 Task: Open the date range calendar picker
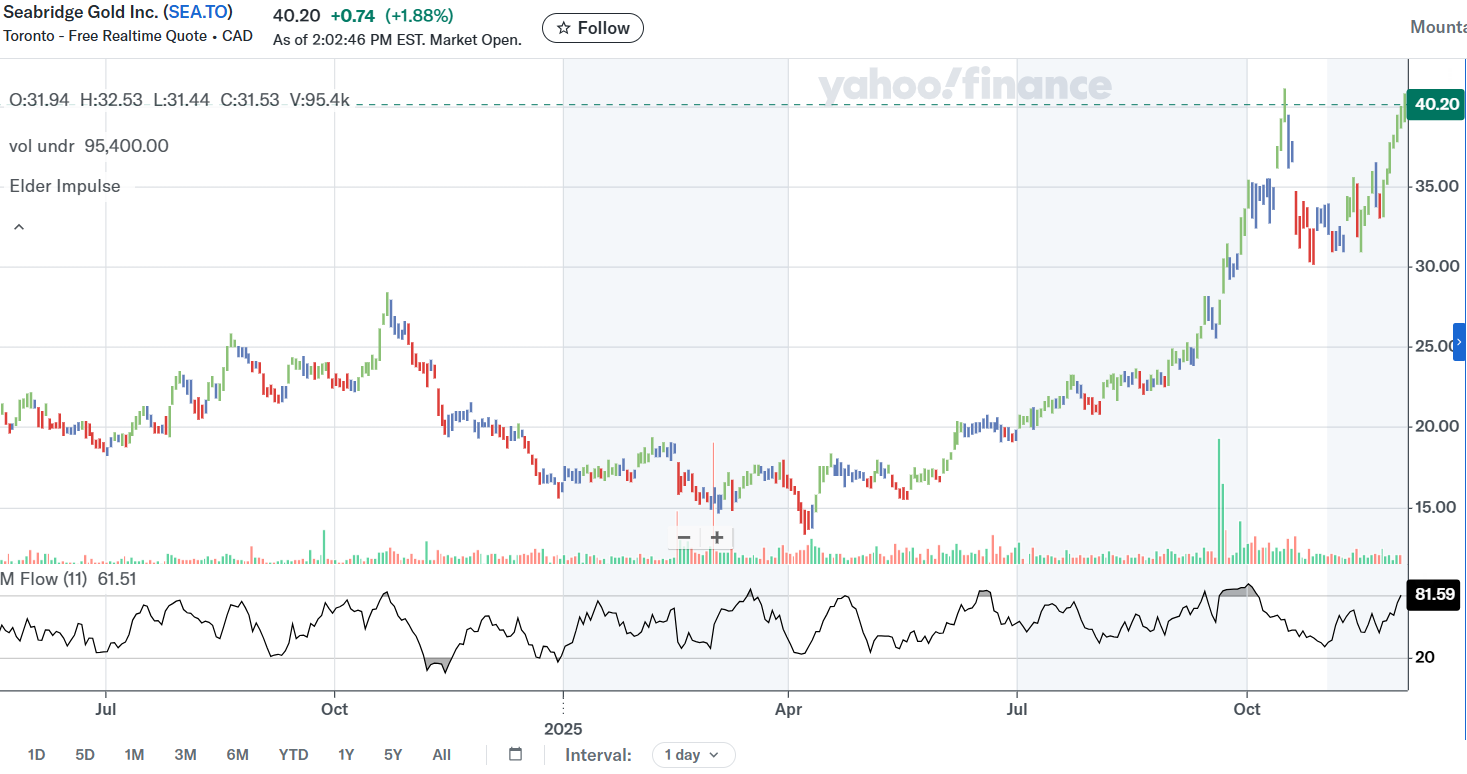[514, 754]
